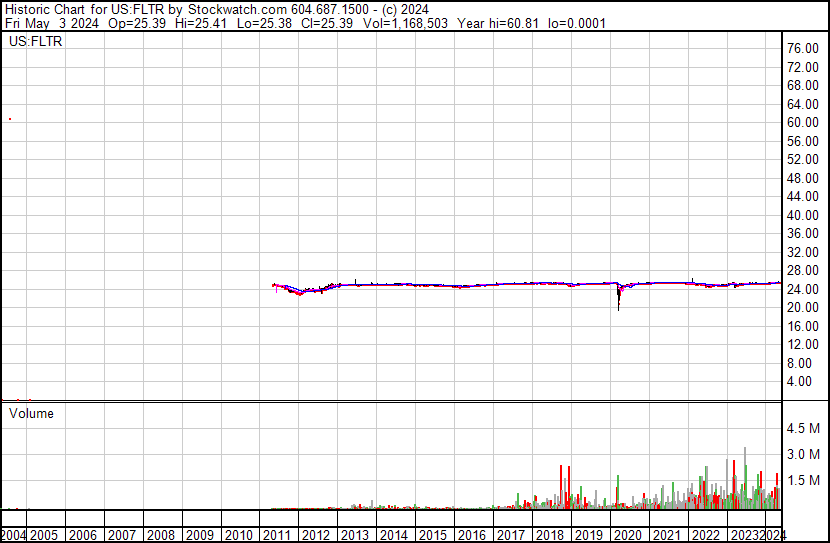830x543 pixels.
Task: Click the 2012 year label
Action: (x=316, y=535)
